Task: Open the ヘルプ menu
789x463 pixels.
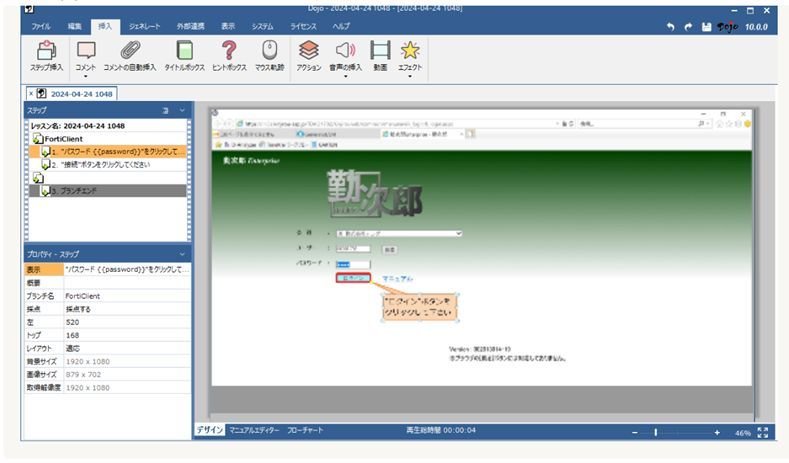Action: 341,26
